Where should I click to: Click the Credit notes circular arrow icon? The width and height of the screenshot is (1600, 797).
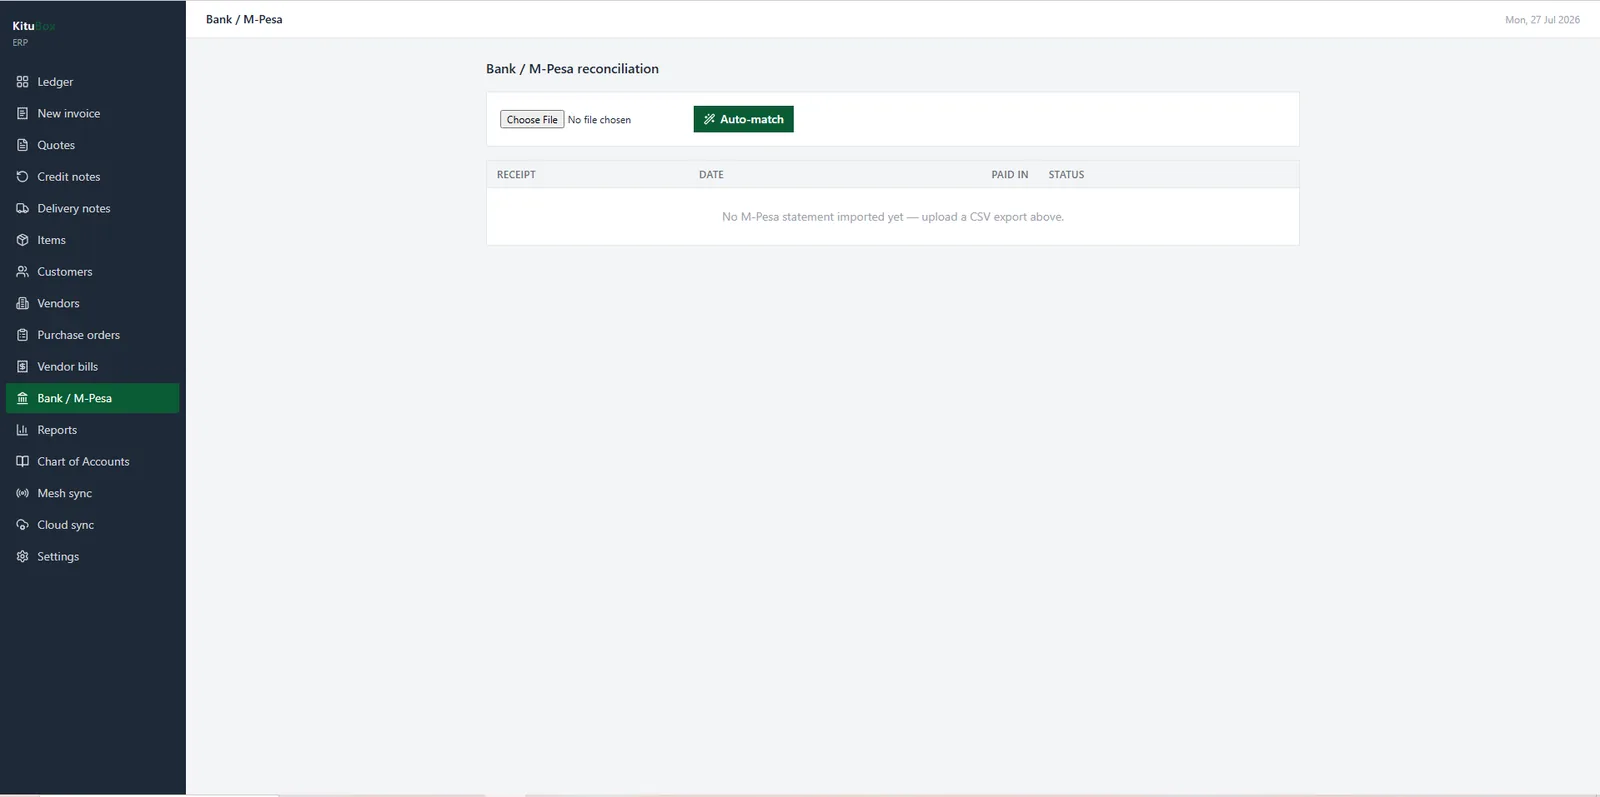(22, 177)
